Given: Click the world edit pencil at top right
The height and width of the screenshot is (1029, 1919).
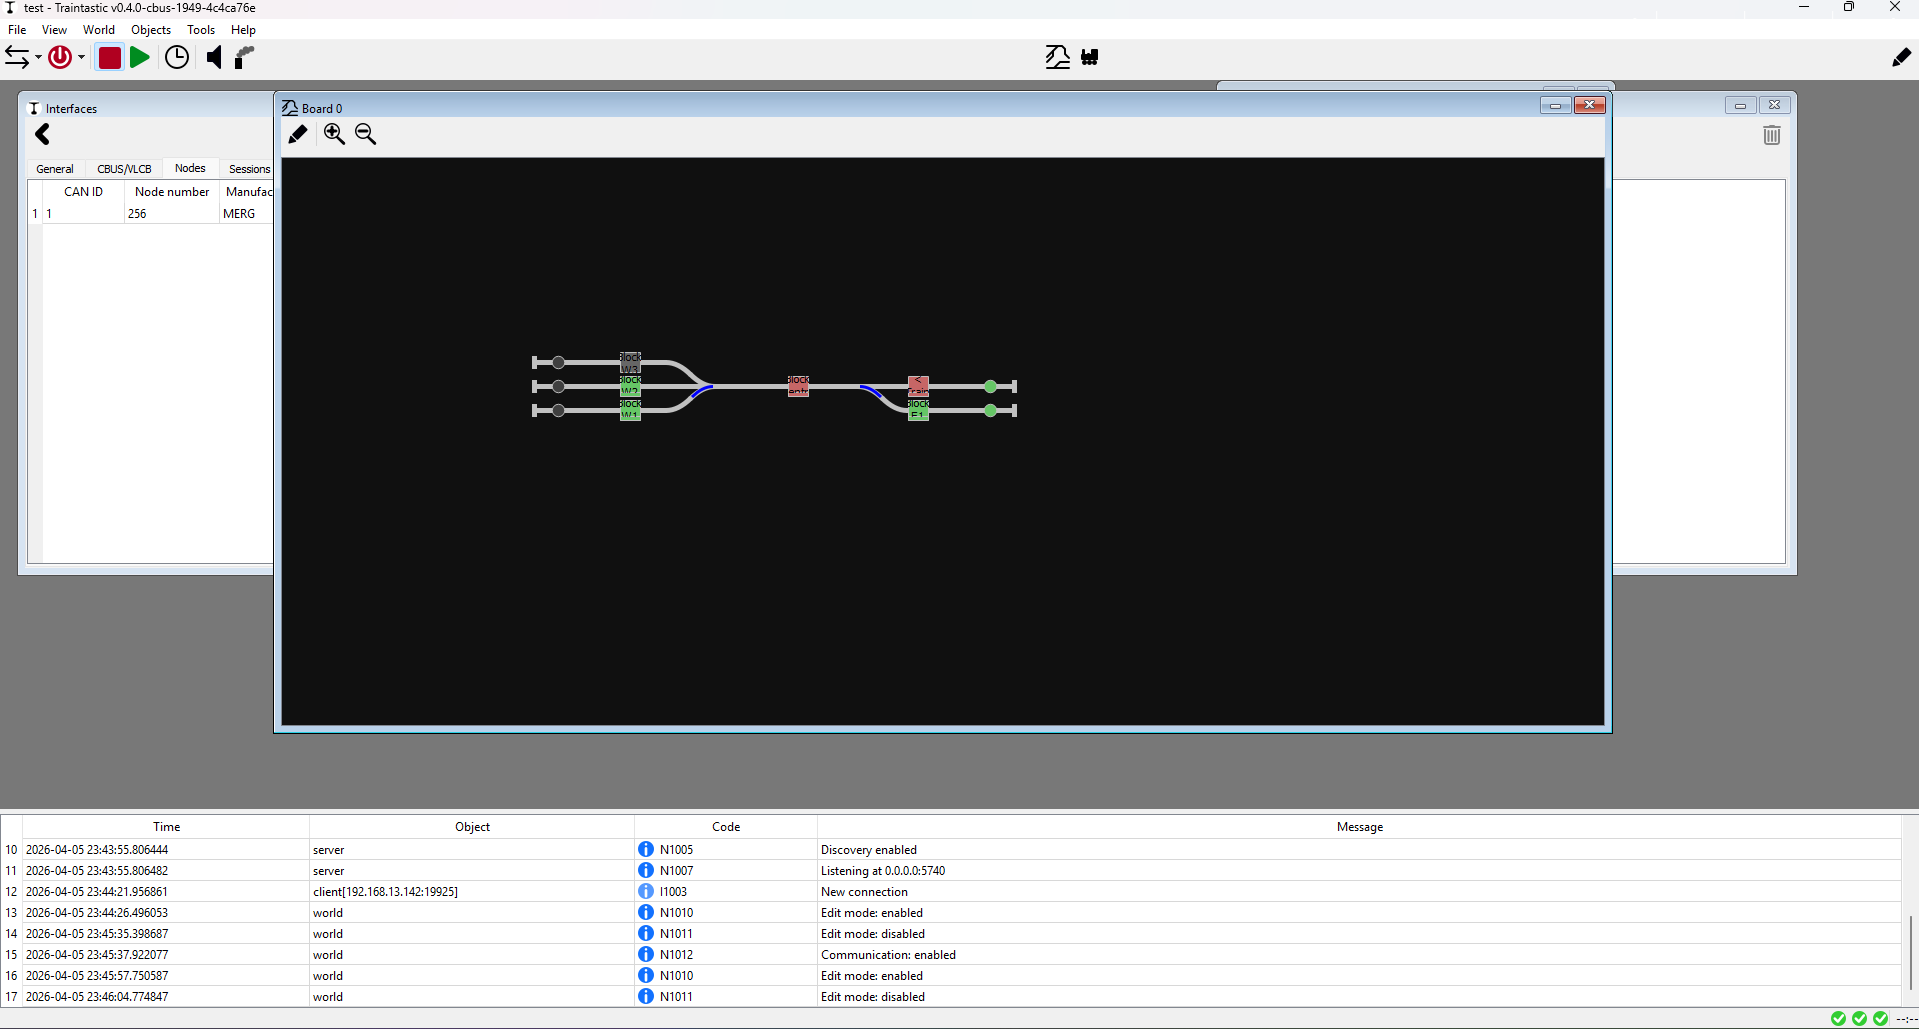Looking at the screenshot, I should (1901, 58).
